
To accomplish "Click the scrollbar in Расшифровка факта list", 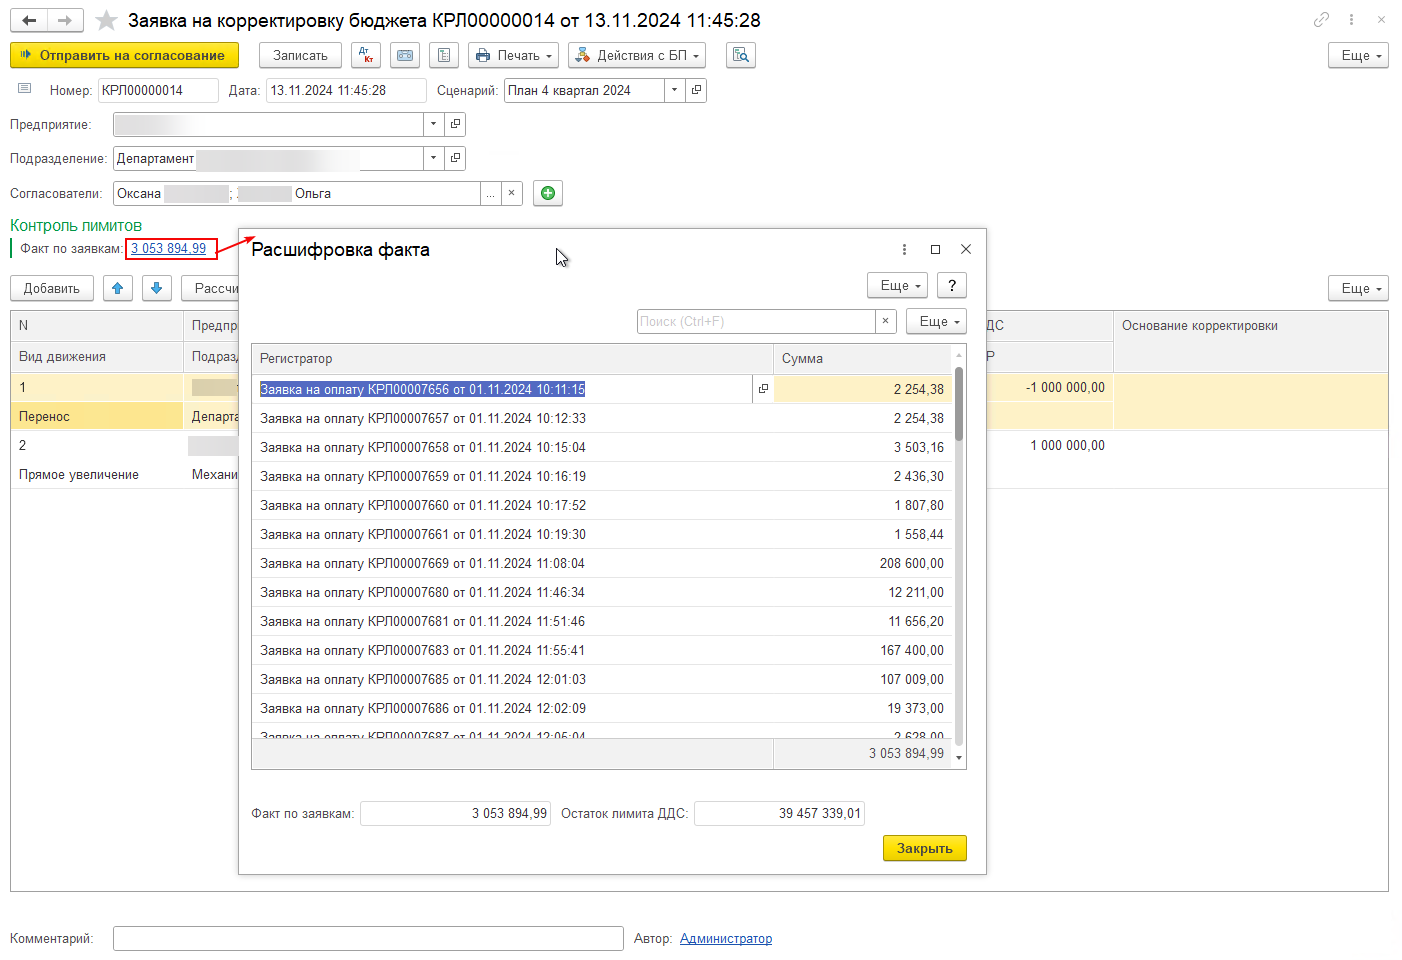I will coord(959,405).
